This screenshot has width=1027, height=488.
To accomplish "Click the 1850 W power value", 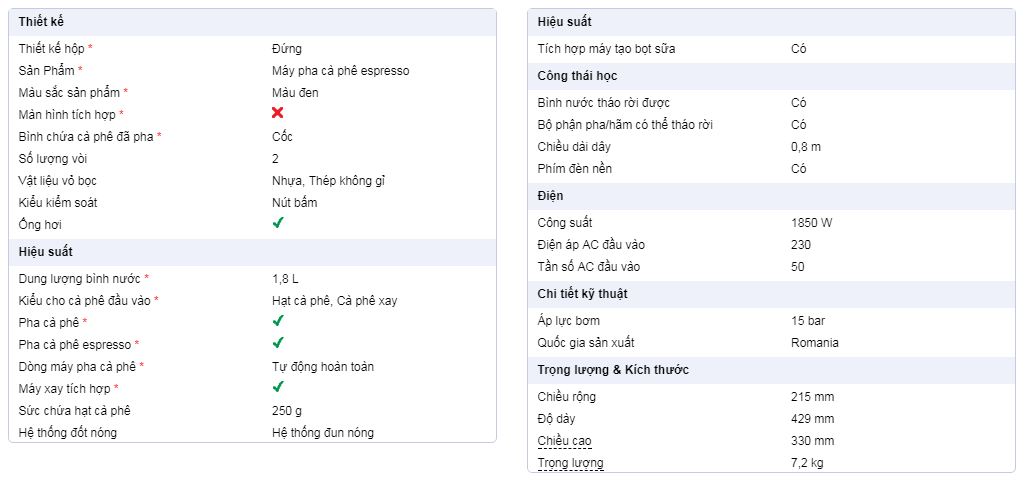I will [812, 223].
